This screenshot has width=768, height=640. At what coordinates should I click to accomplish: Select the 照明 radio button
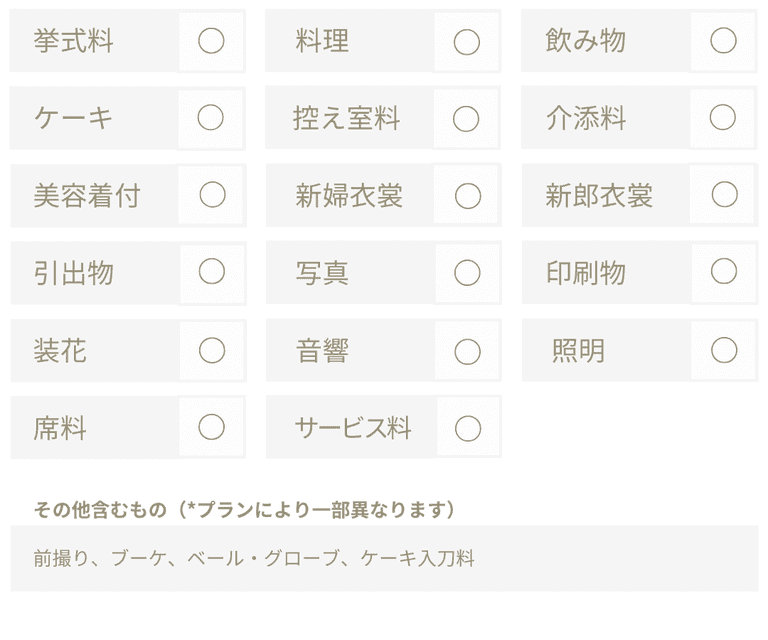click(x=724, y=350)
